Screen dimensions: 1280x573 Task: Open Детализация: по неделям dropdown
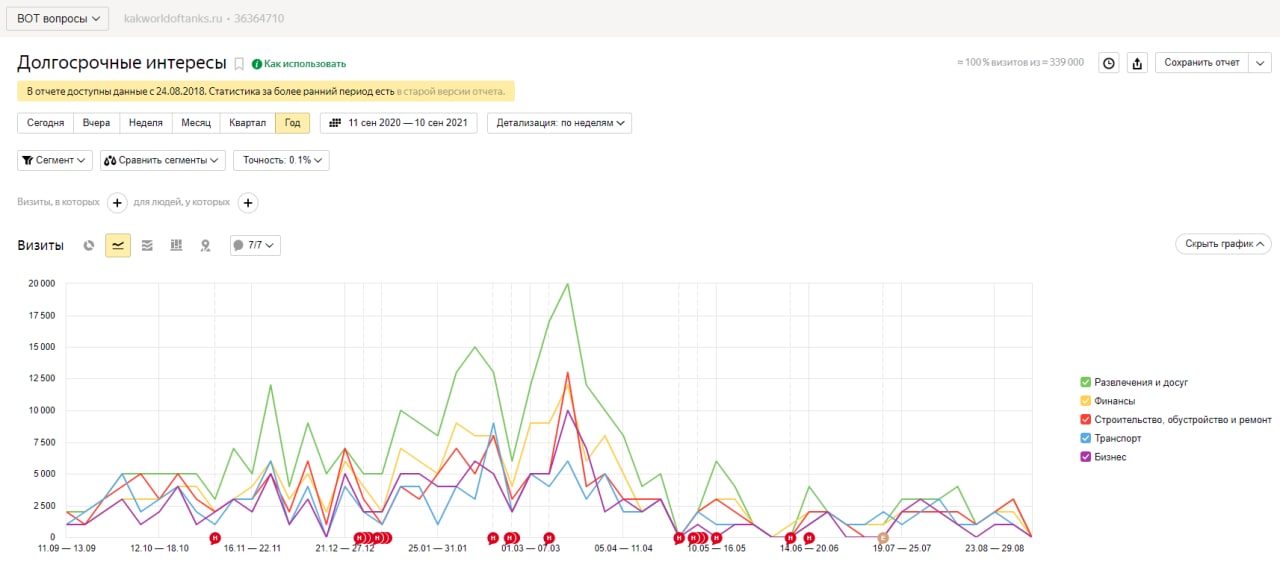click(559, 123)
